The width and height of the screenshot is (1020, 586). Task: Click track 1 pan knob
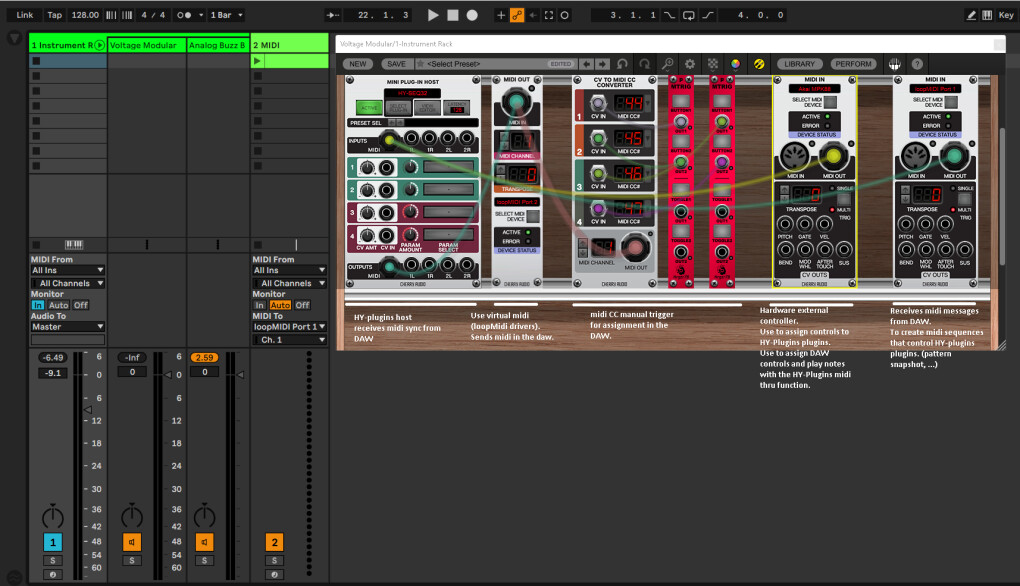coord(52,516)
